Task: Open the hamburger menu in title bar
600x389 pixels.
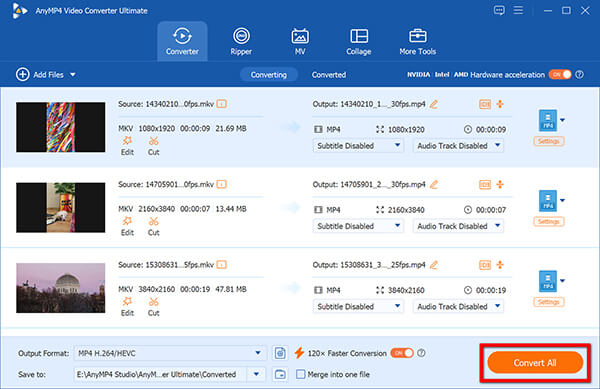Action: 518,10
